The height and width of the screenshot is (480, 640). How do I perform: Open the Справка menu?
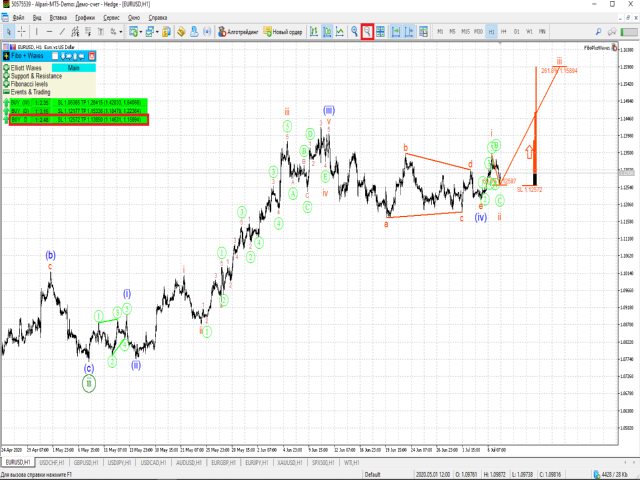coord(158,18)
